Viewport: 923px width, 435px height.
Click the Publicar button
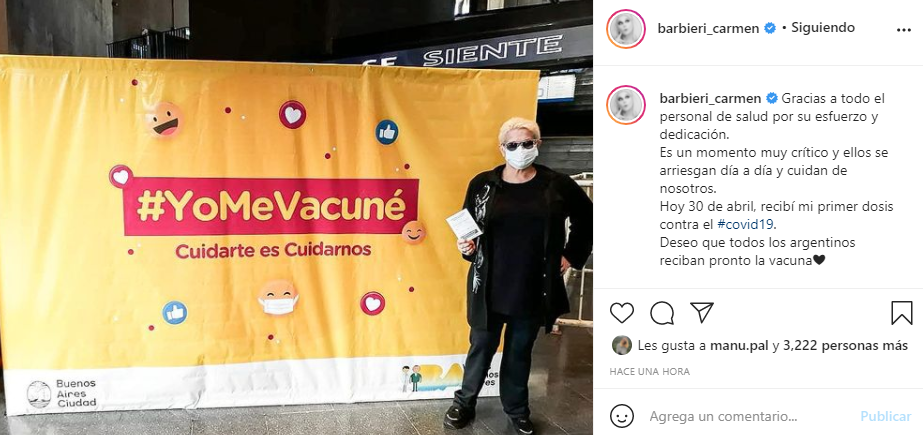point(885,417)
